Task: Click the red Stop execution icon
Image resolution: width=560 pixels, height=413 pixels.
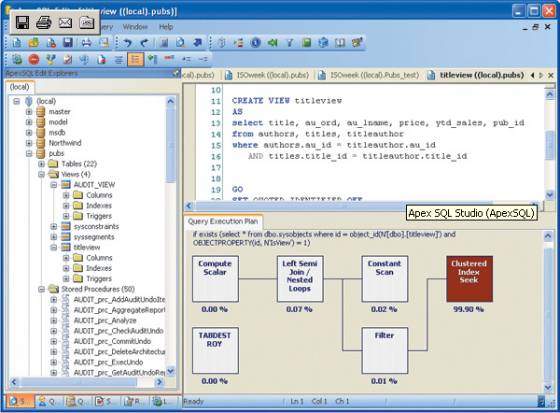Action: [34, 59]
